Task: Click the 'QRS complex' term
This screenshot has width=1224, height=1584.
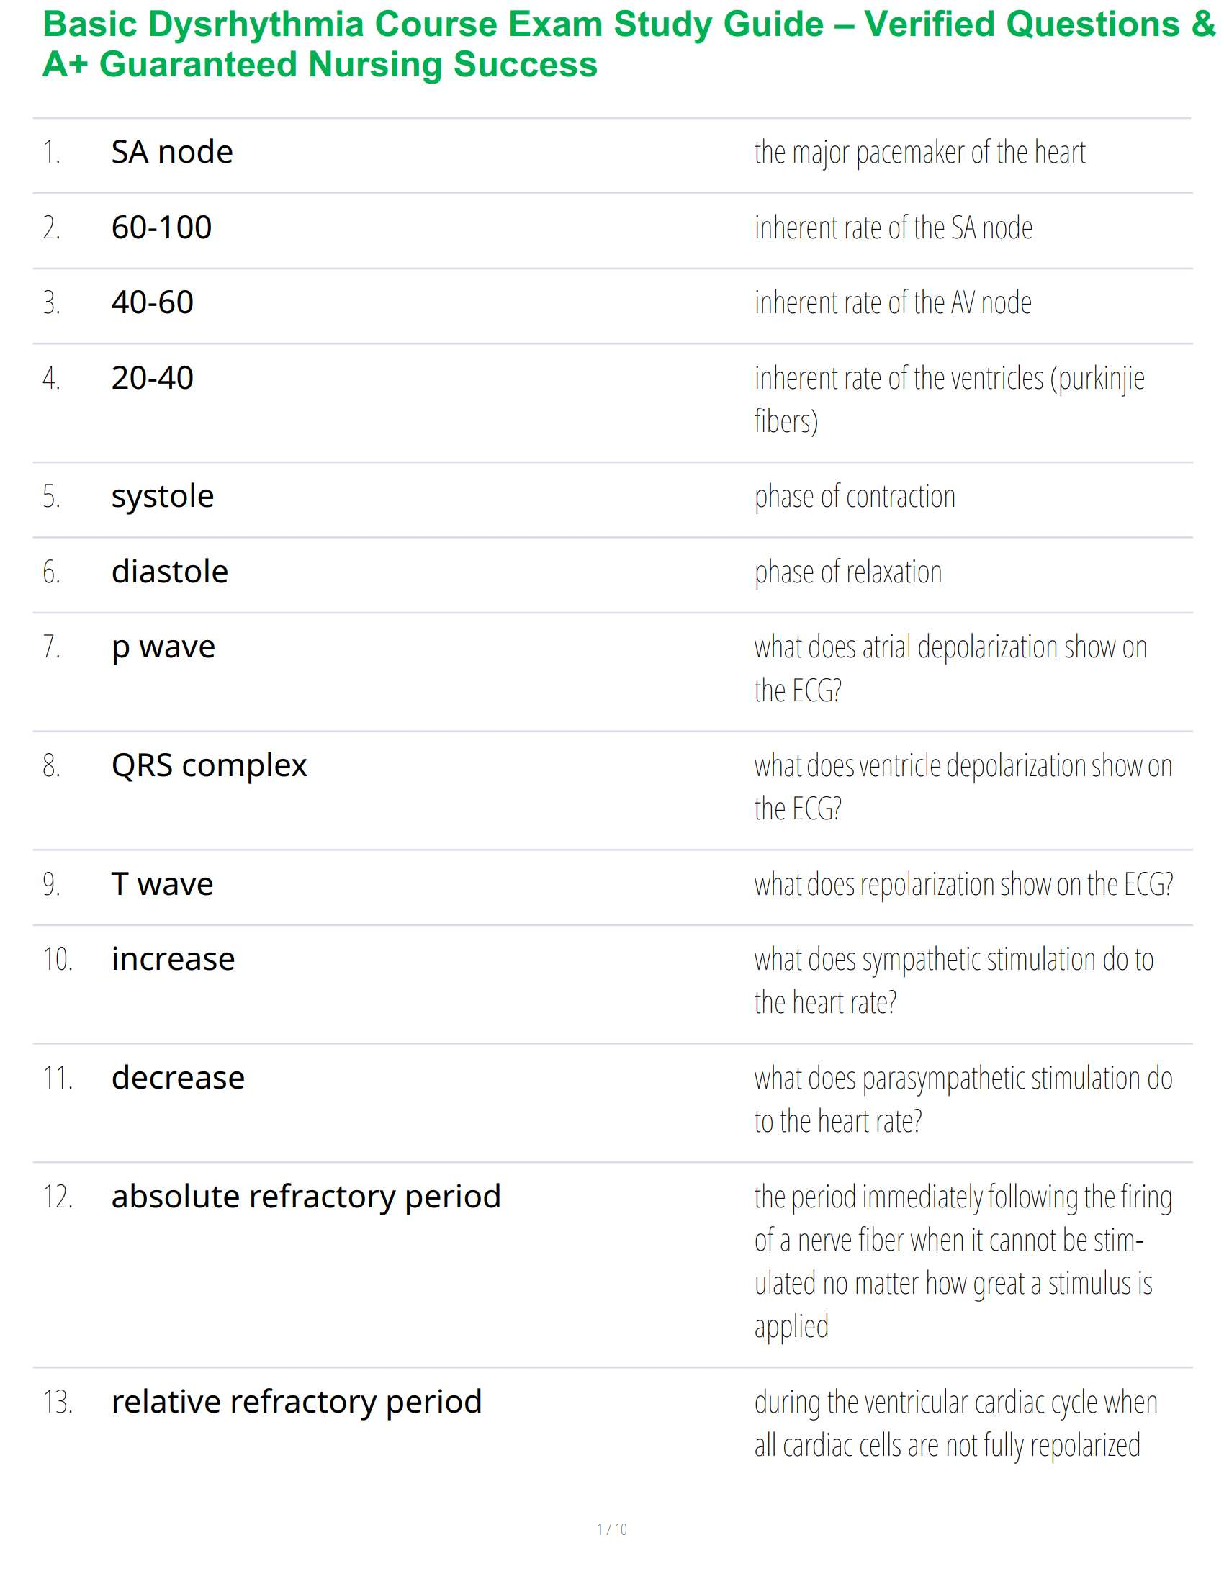Action: tap(209, 765)
